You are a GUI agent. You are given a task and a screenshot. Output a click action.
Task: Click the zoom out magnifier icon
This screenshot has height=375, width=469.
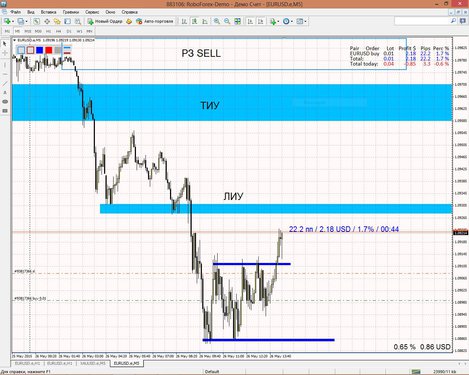pyautogui.click(x=227, y=21)
